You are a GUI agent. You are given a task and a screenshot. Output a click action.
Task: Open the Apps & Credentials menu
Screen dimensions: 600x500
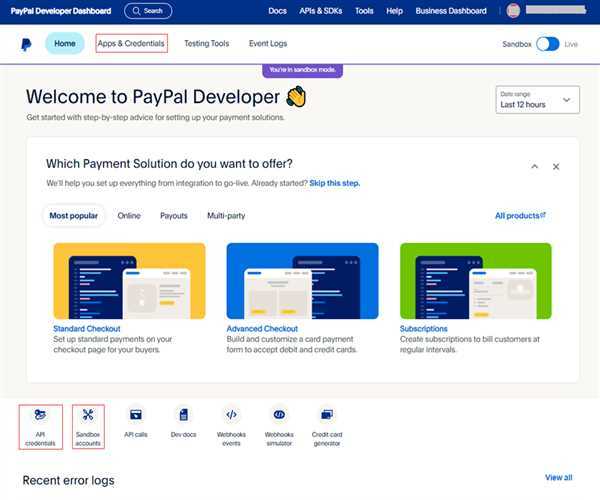(131, 44)
